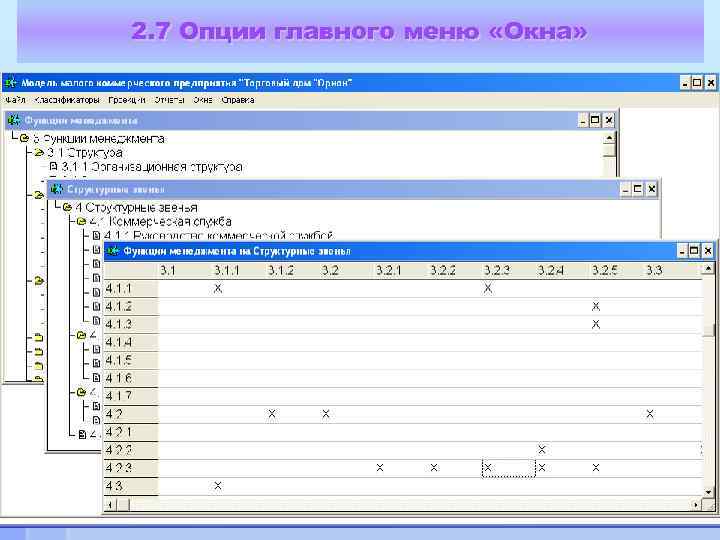
Task: Select document icon of 4.1.1 Руководство коммерческой службой
Action: click(x=96, y=236)
